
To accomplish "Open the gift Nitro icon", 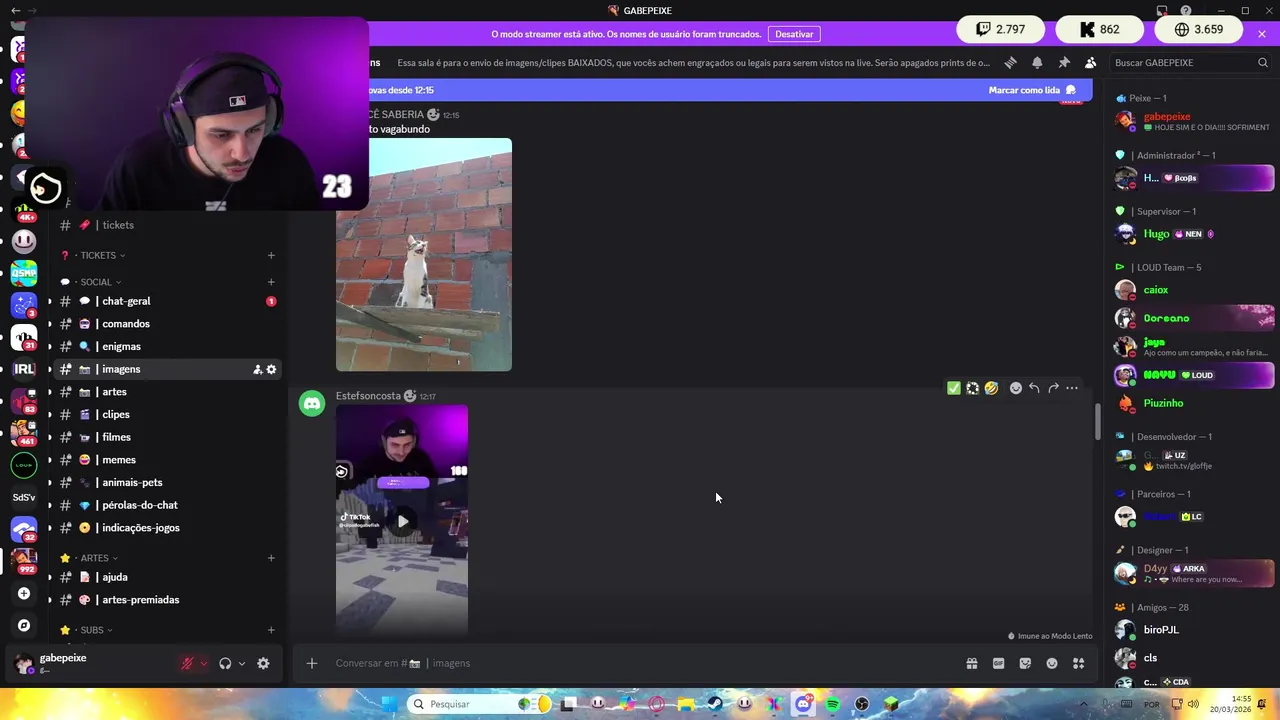I will [x=971, y=663].
